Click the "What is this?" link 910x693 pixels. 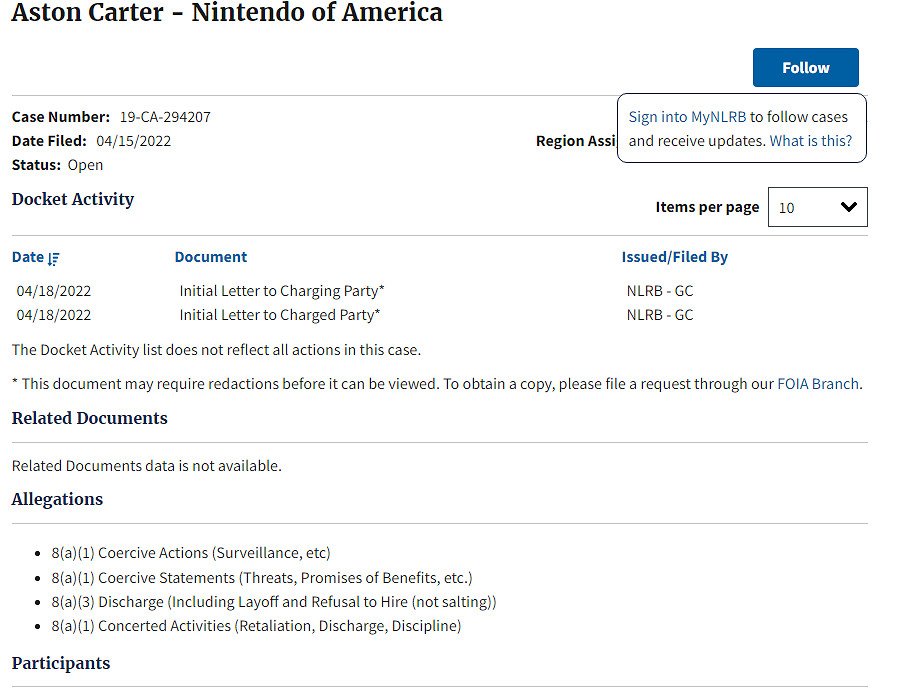[x=811, y=141]
